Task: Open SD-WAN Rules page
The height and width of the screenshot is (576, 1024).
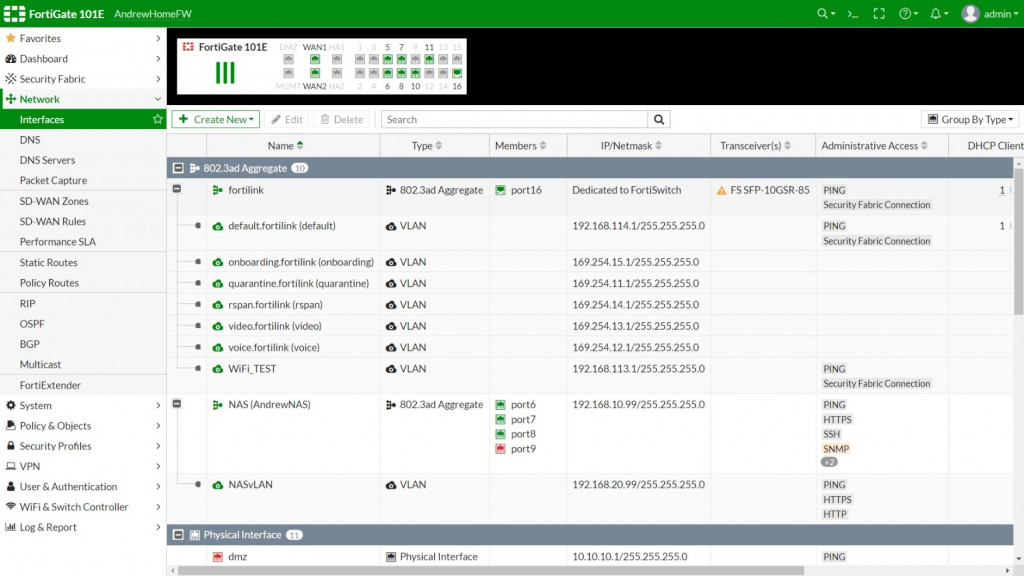Action: click(52, 221)
